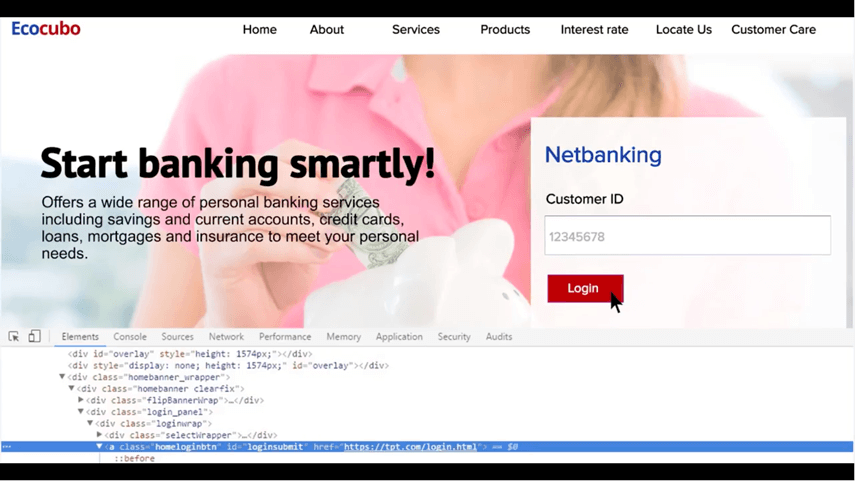855x481 pixels.
Task: Select the display none overlay div line
Action: [x=228, y=365]
